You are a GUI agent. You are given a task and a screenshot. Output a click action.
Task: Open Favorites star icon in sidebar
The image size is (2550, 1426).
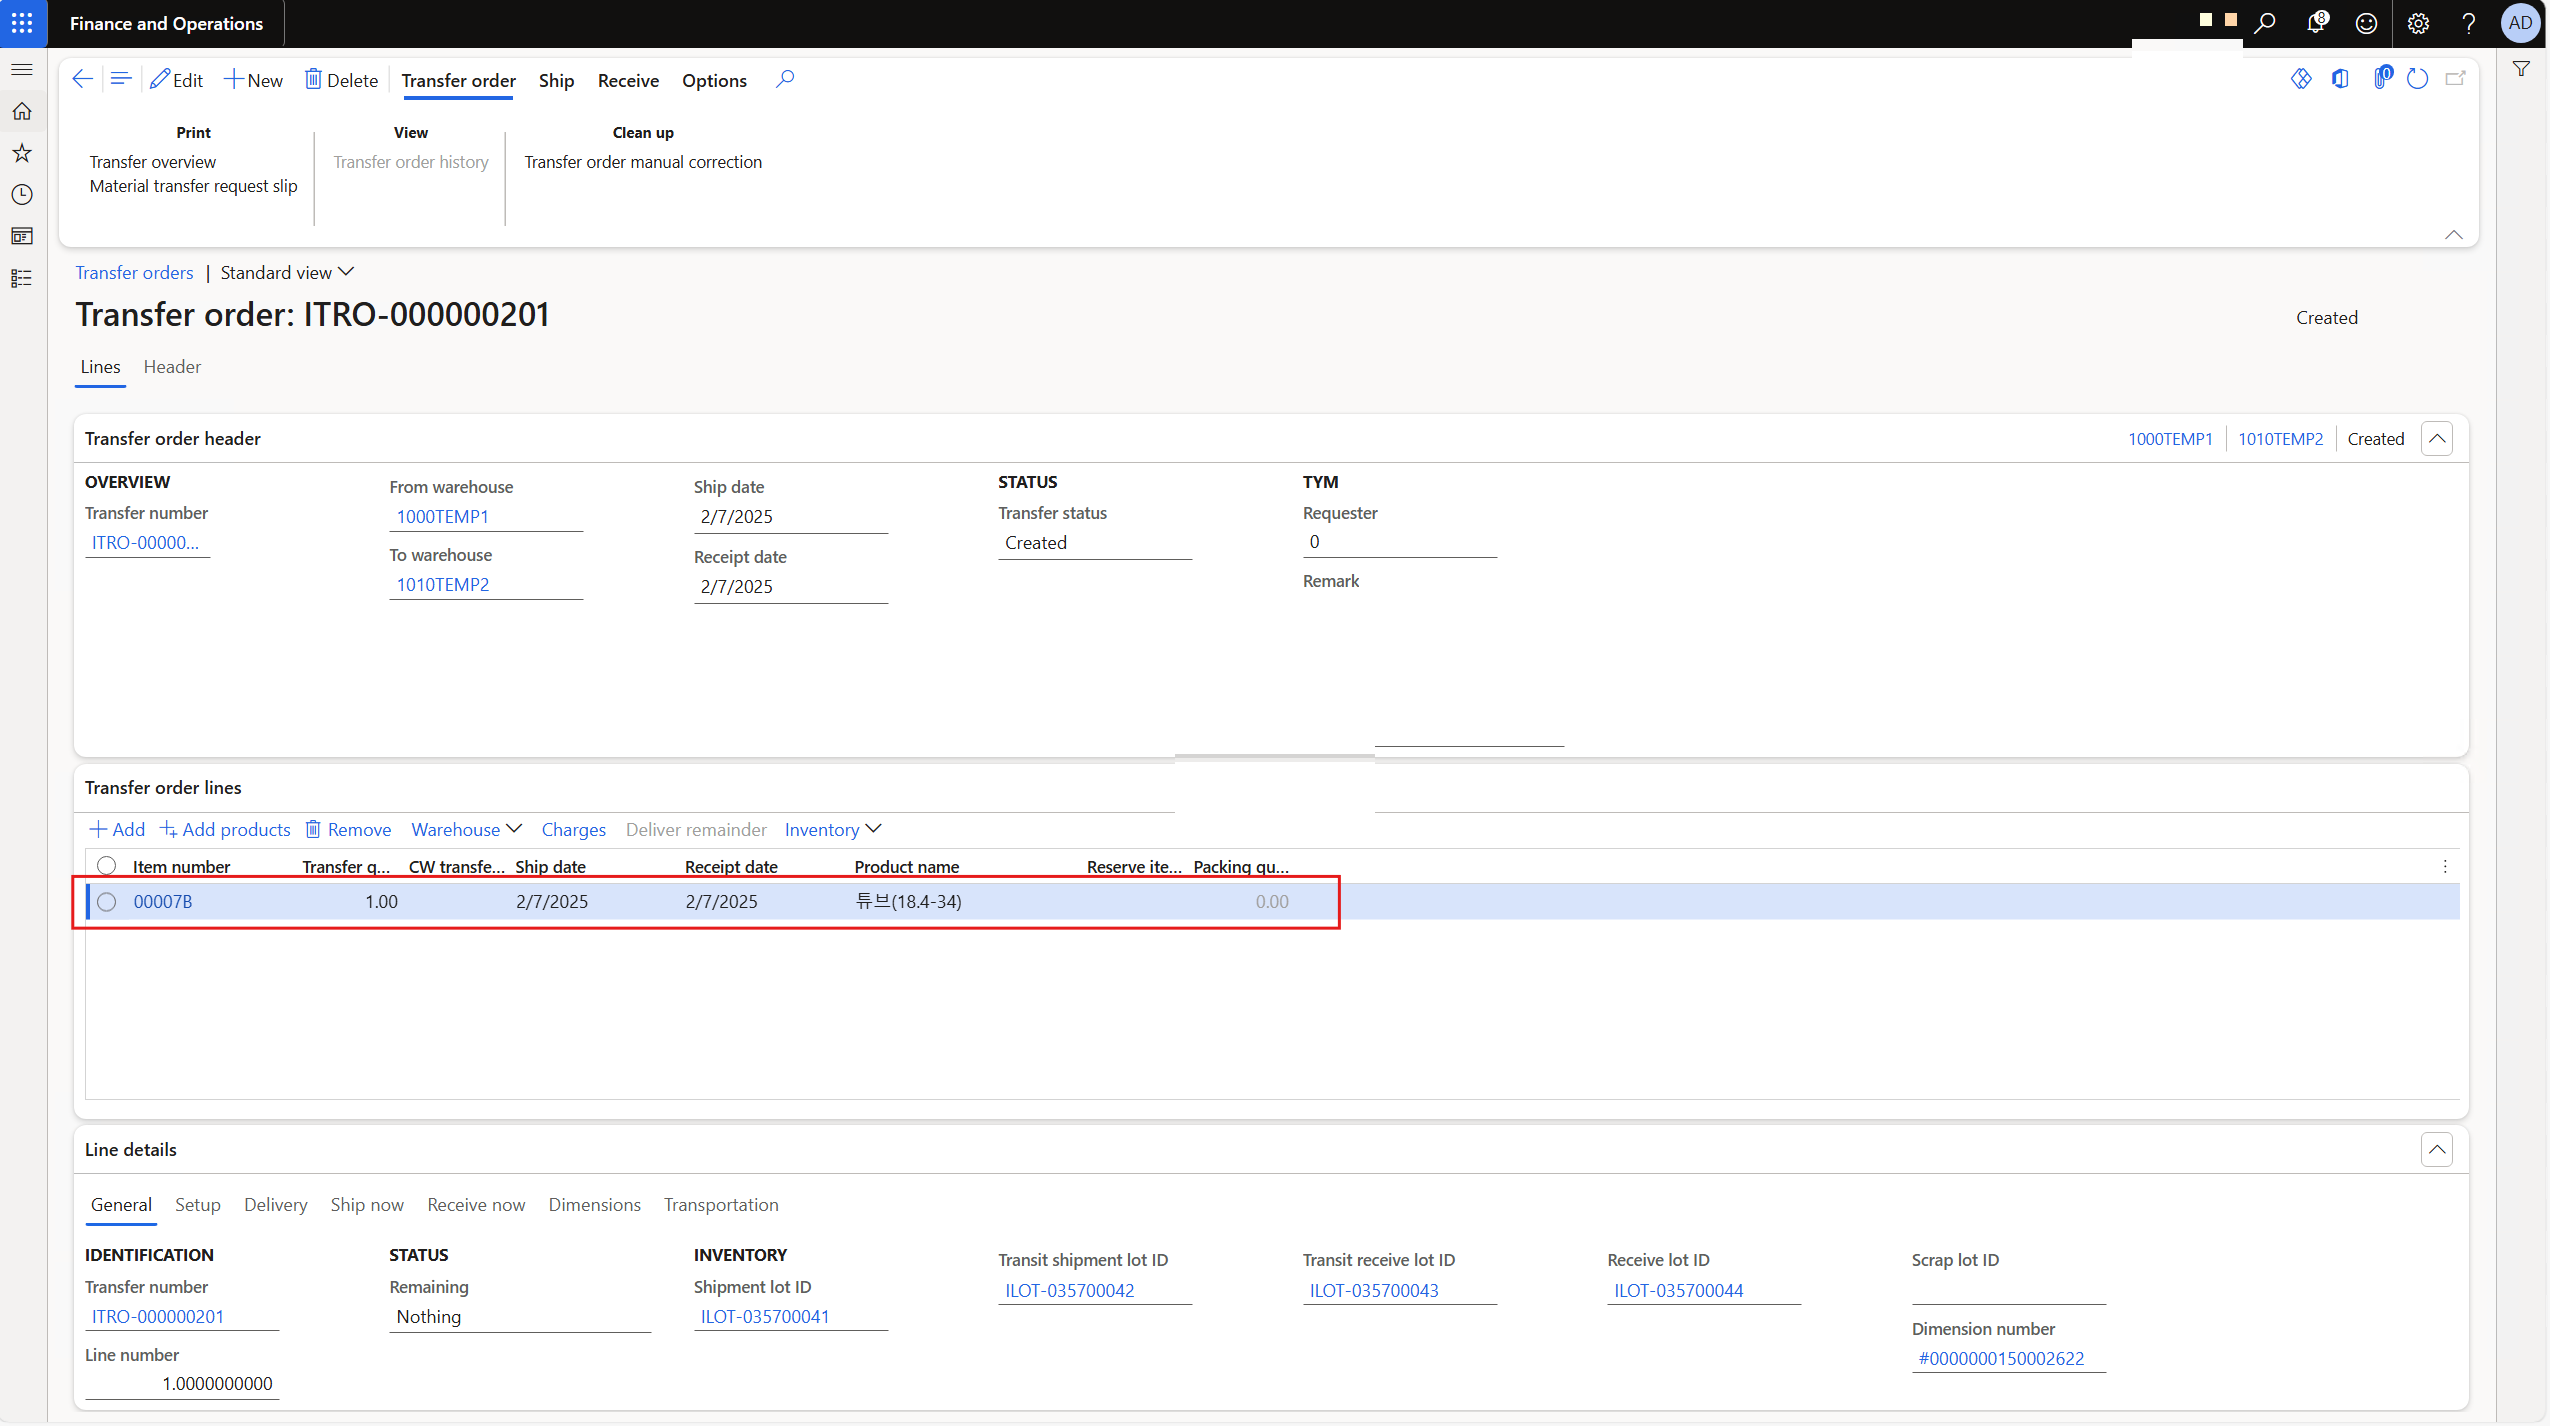point(22,153)
